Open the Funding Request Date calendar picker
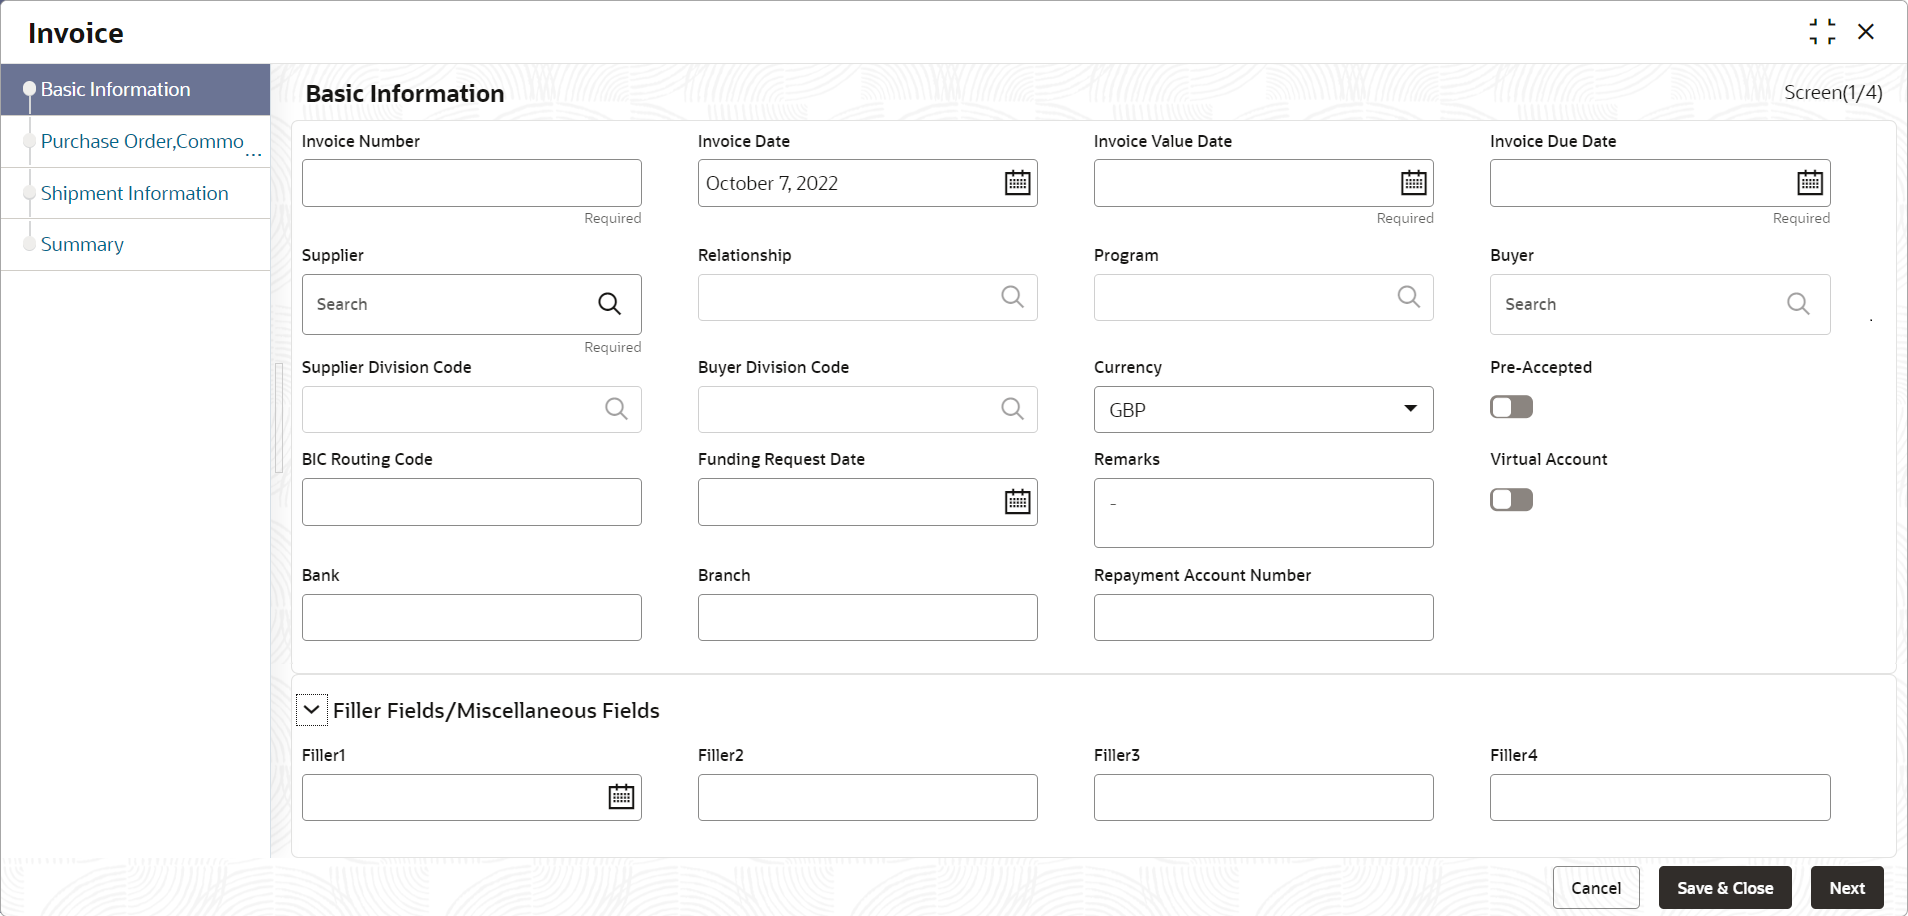The image size is (1908, 916). click(1017, 502)
